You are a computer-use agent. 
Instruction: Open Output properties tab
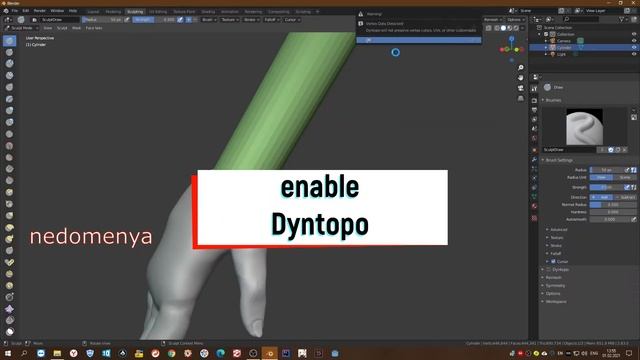[534, 110]
